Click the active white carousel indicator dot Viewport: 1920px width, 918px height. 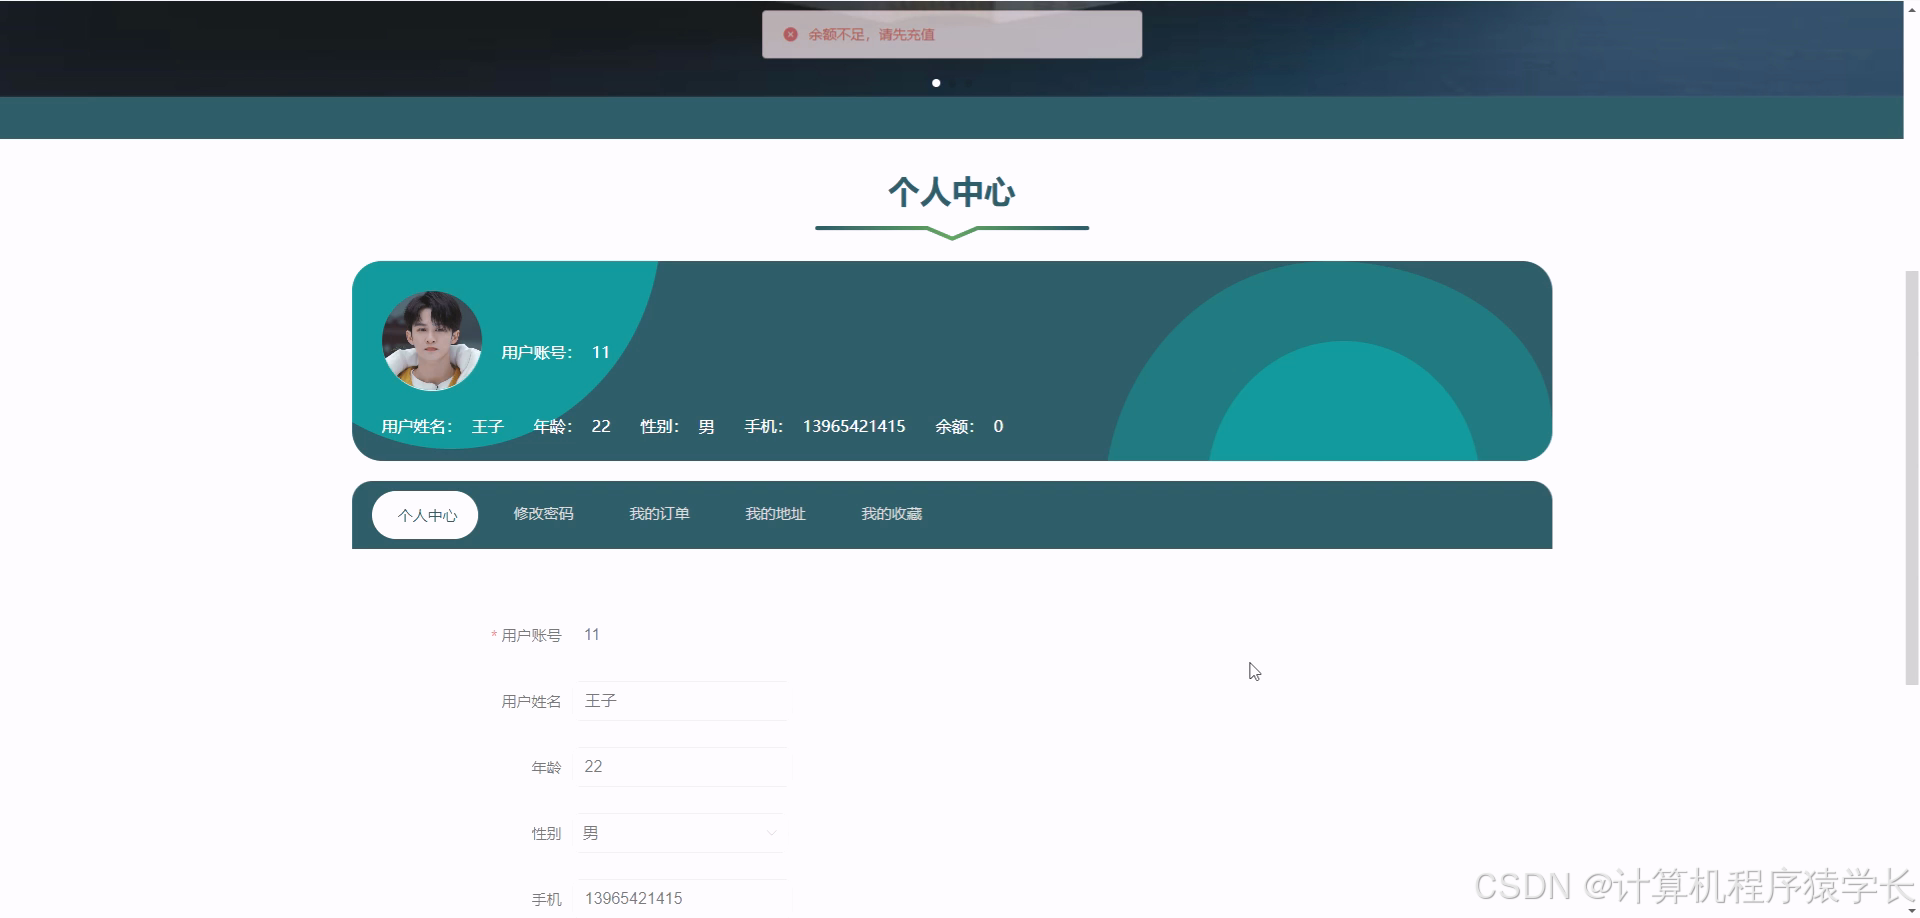936,83
